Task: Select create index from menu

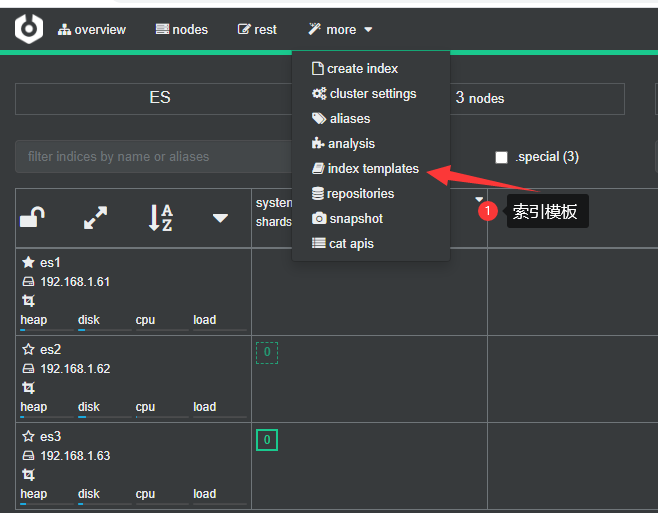Action: (x=355, y=68)
